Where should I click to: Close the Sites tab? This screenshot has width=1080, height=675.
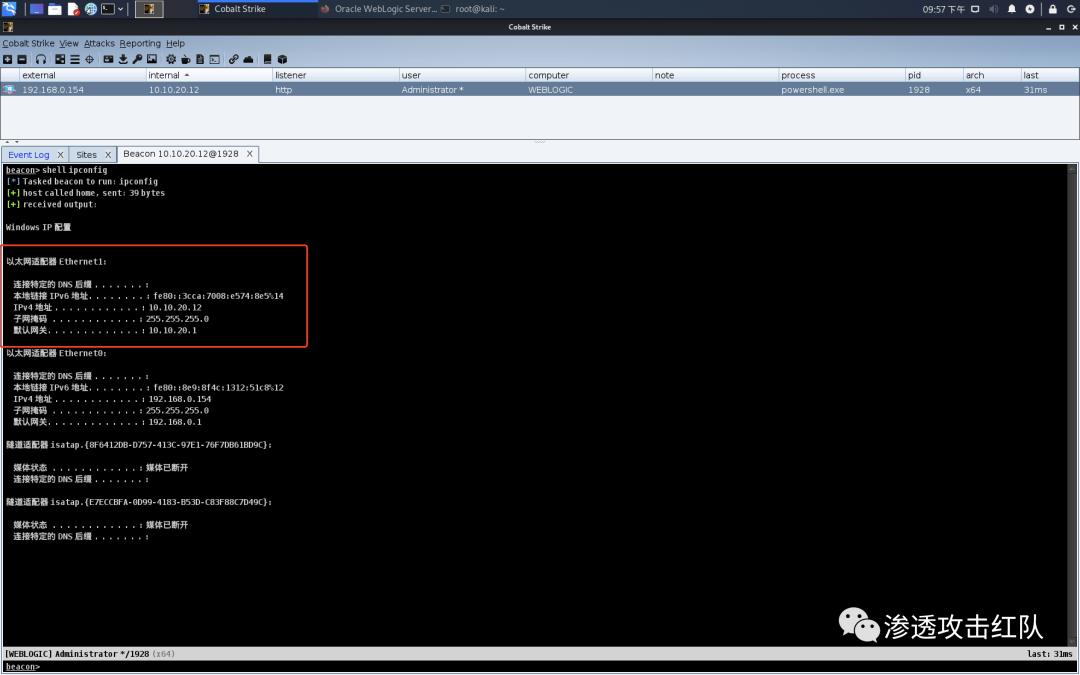[x=107, y=155]
